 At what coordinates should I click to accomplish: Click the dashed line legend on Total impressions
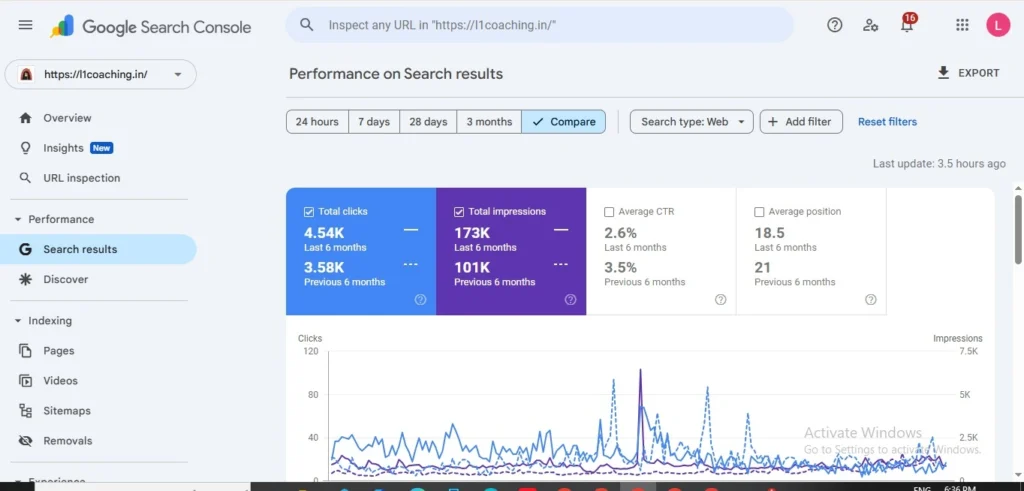[561, 264]
